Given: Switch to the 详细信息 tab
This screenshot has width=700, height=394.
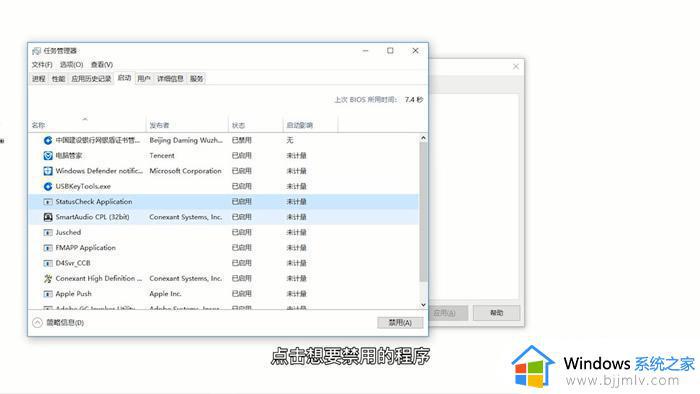Looking at the screenshot, I should pyautogui.click(x=170, y=79).
